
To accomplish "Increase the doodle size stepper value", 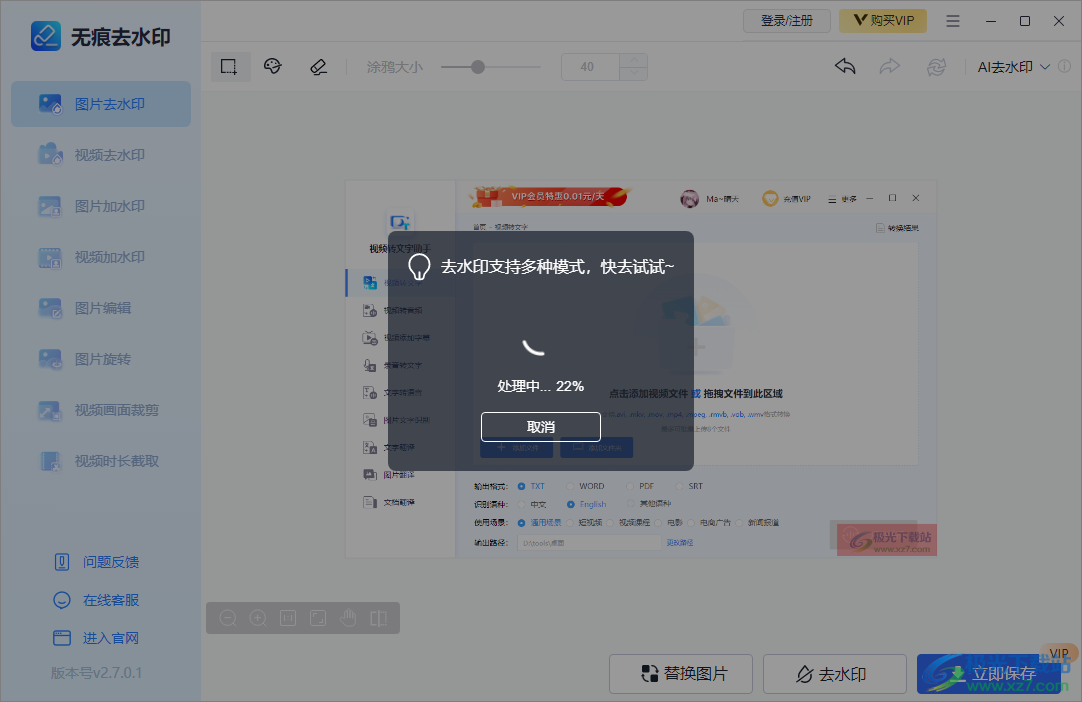I will 633,60.
